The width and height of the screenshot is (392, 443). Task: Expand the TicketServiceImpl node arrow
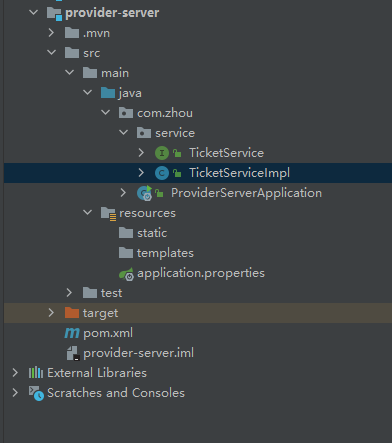[141, 173]
